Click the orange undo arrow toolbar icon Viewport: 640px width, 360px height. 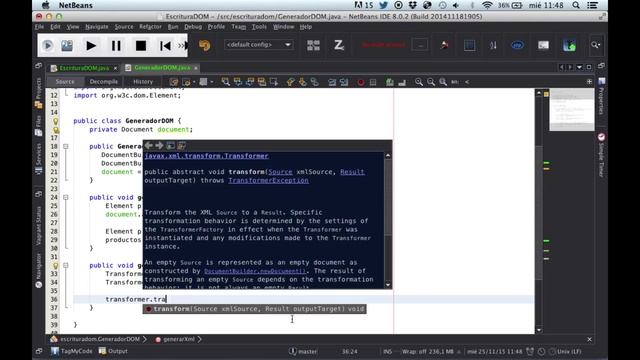tap(204, 45)
